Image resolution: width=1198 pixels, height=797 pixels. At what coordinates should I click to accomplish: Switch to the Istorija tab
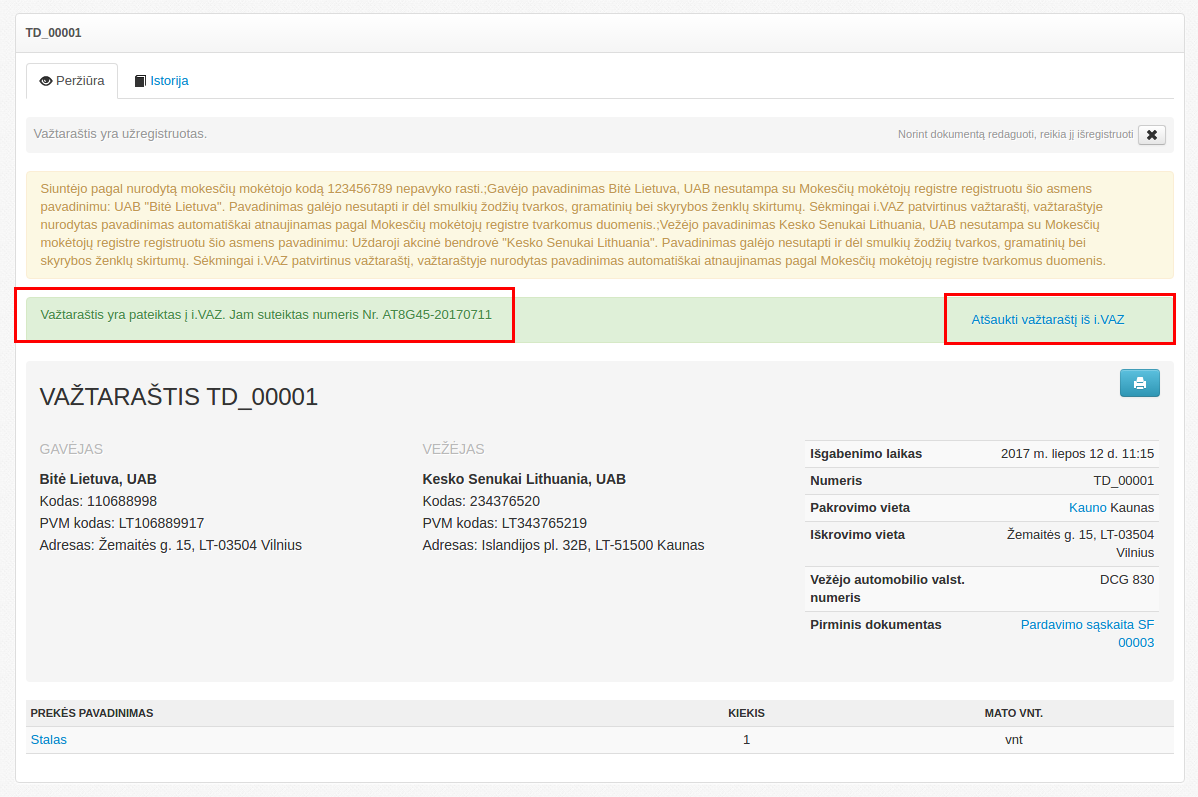pos(168,81)
